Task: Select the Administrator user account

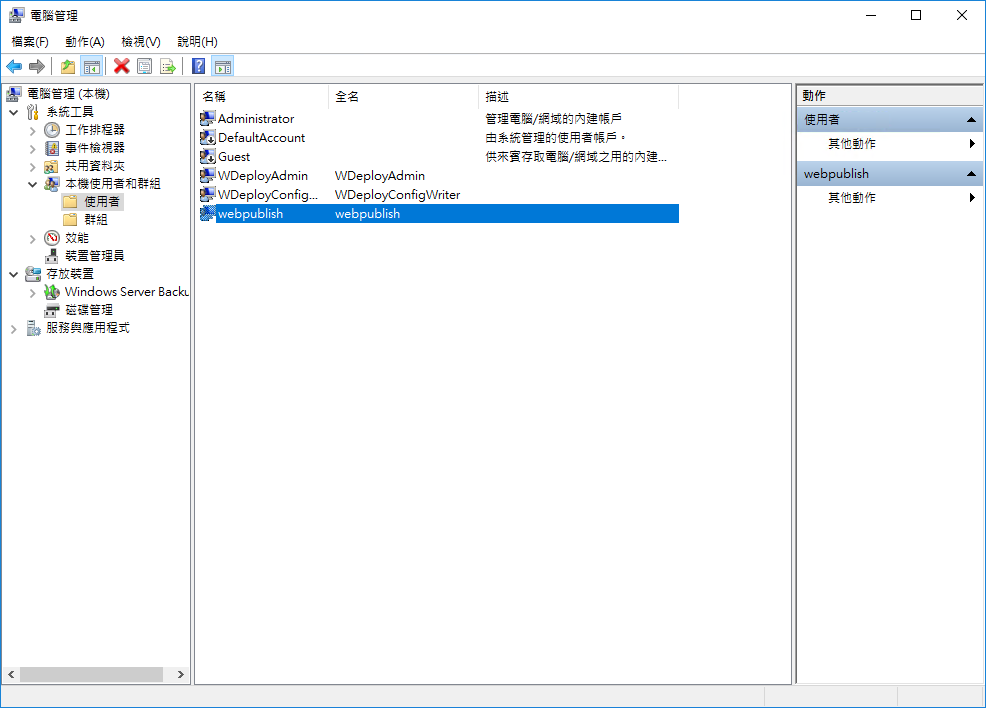Action: [x=256, y=119]
